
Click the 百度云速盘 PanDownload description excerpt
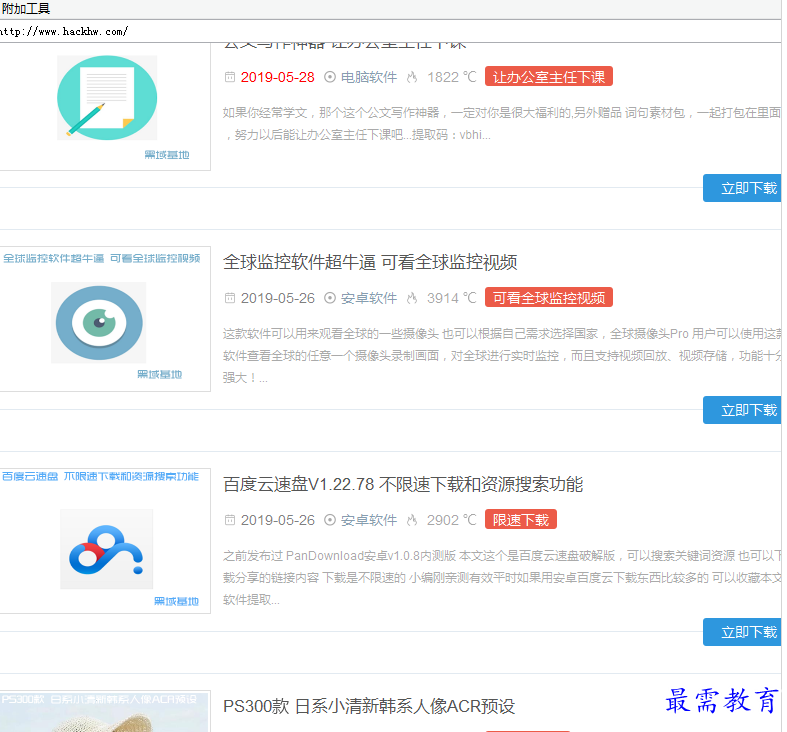tap(502, 577)
